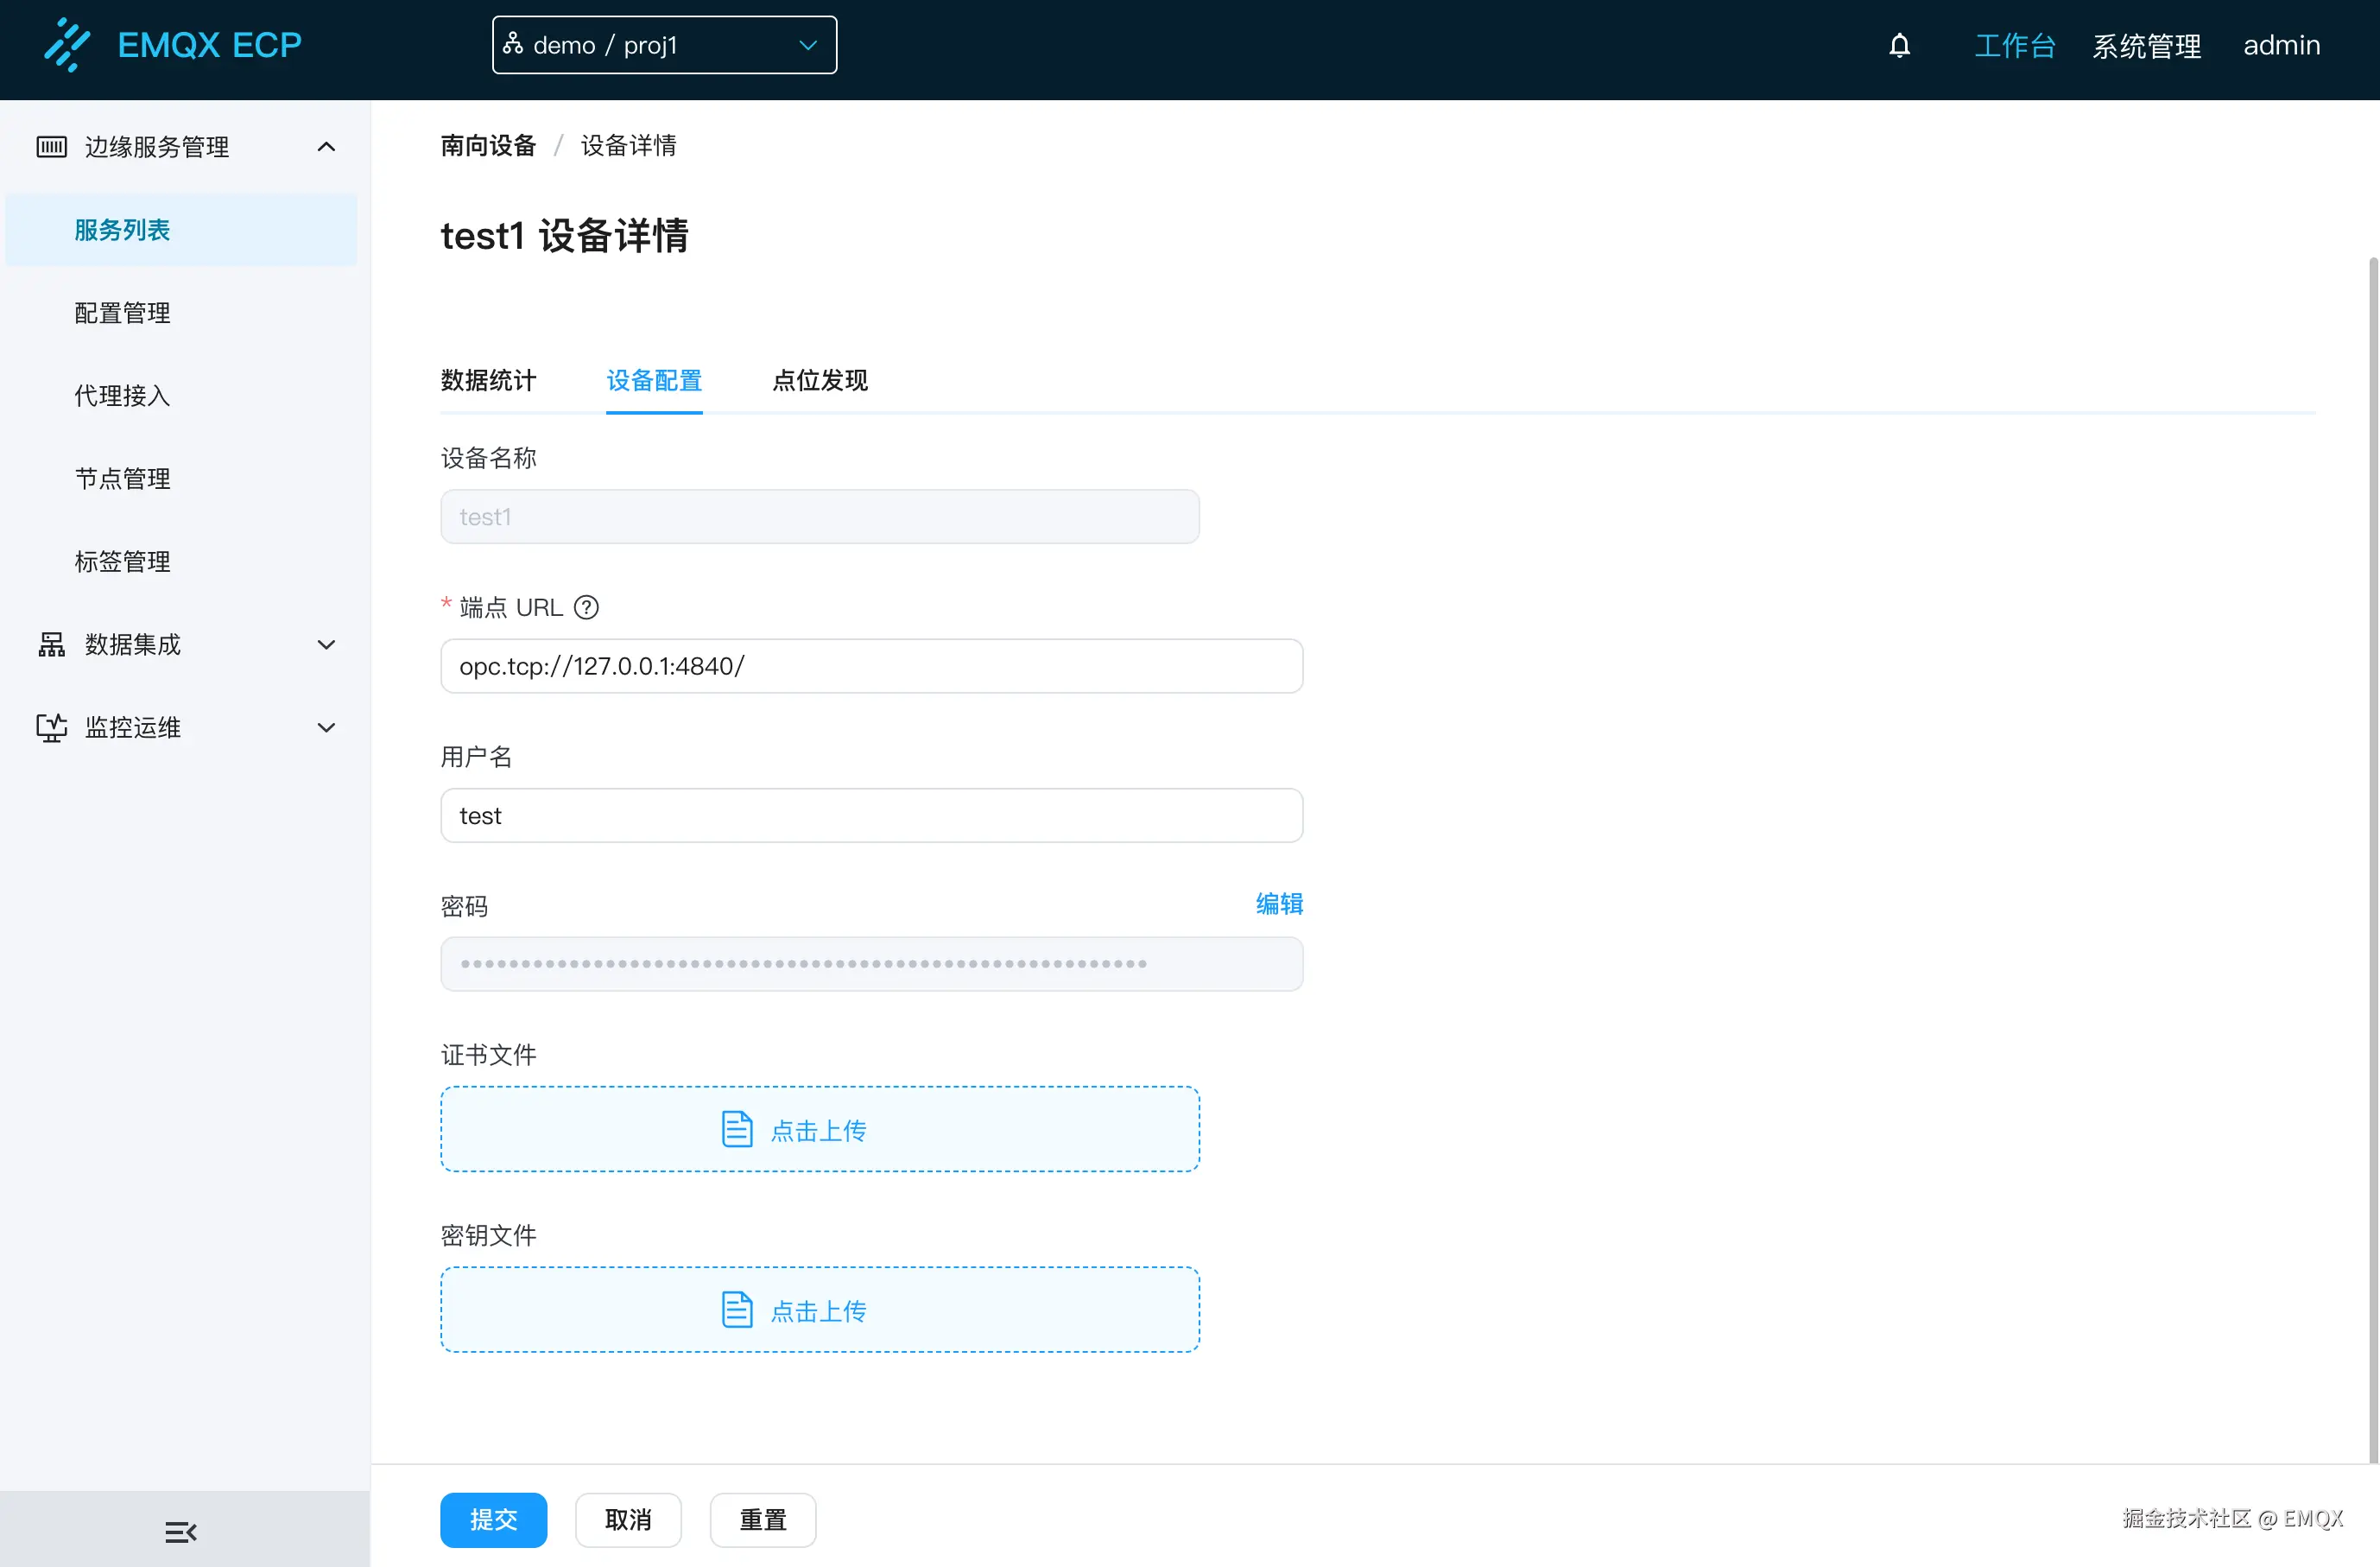
Task: Open the demo / proj1 project dropdown
Action: (664, 44)
